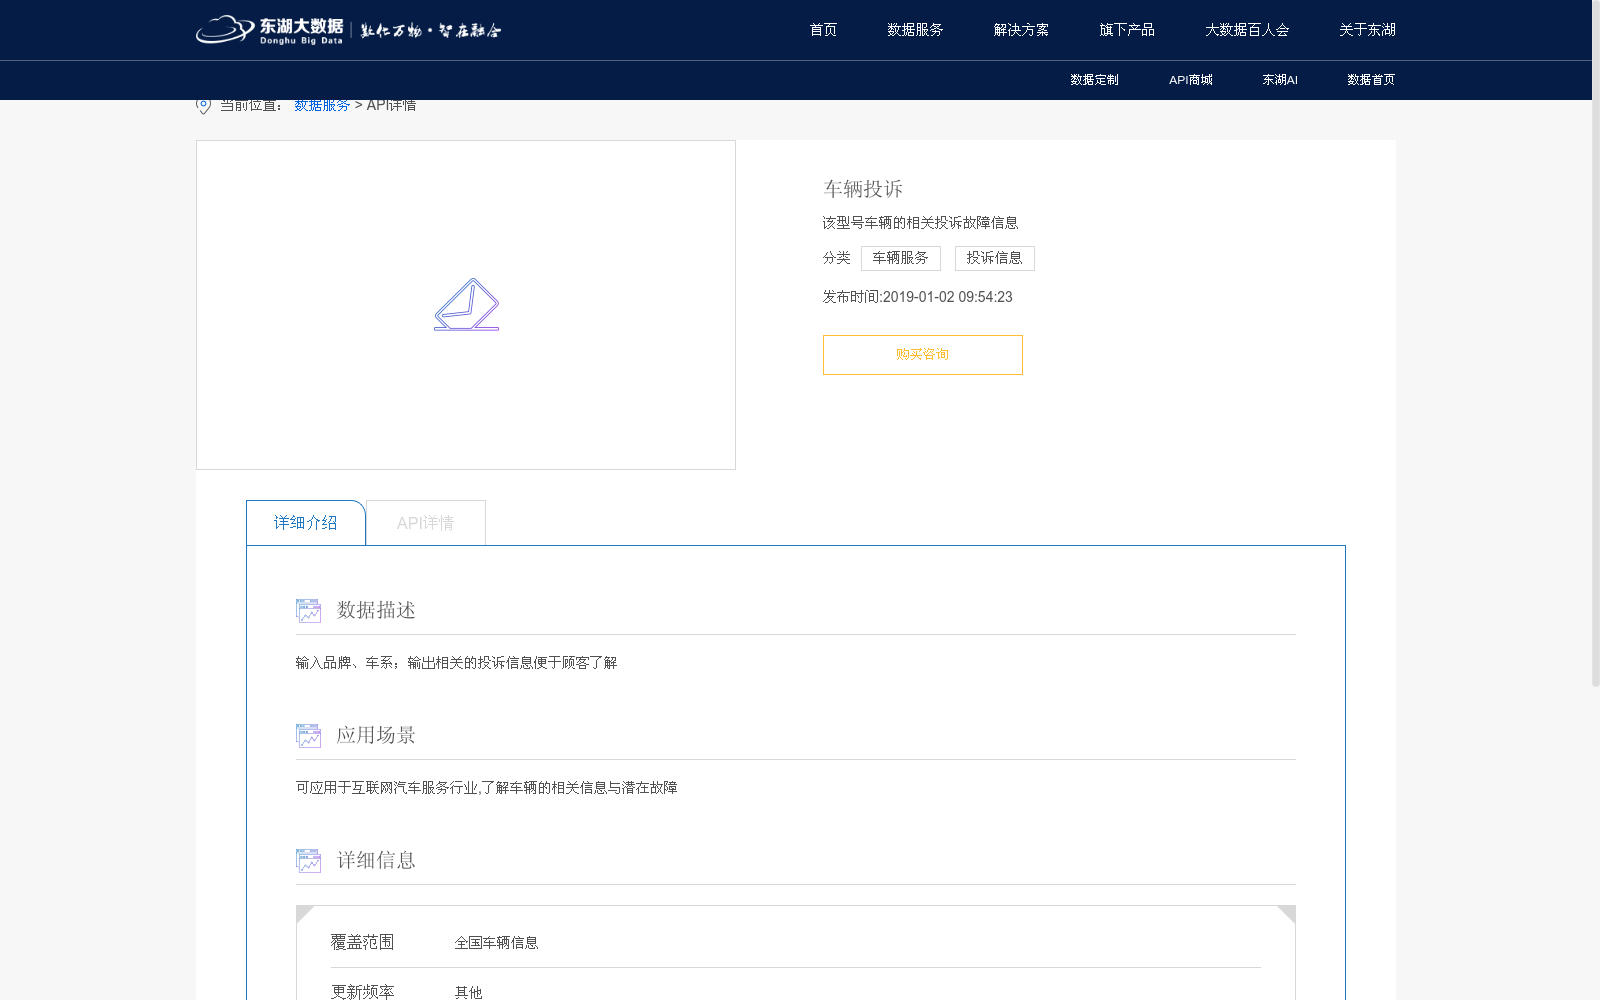The height and width of the screenshot is (1000, 1600).
Task: Open the 解决方案 navigation menu
Action: pyautogui.click(x=1021, y=30)
